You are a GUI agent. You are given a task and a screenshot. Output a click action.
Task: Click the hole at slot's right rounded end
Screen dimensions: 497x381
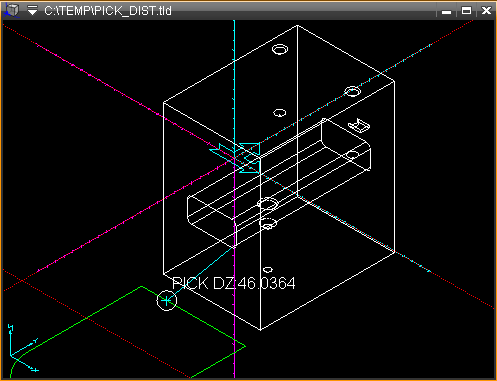[352, 155]
